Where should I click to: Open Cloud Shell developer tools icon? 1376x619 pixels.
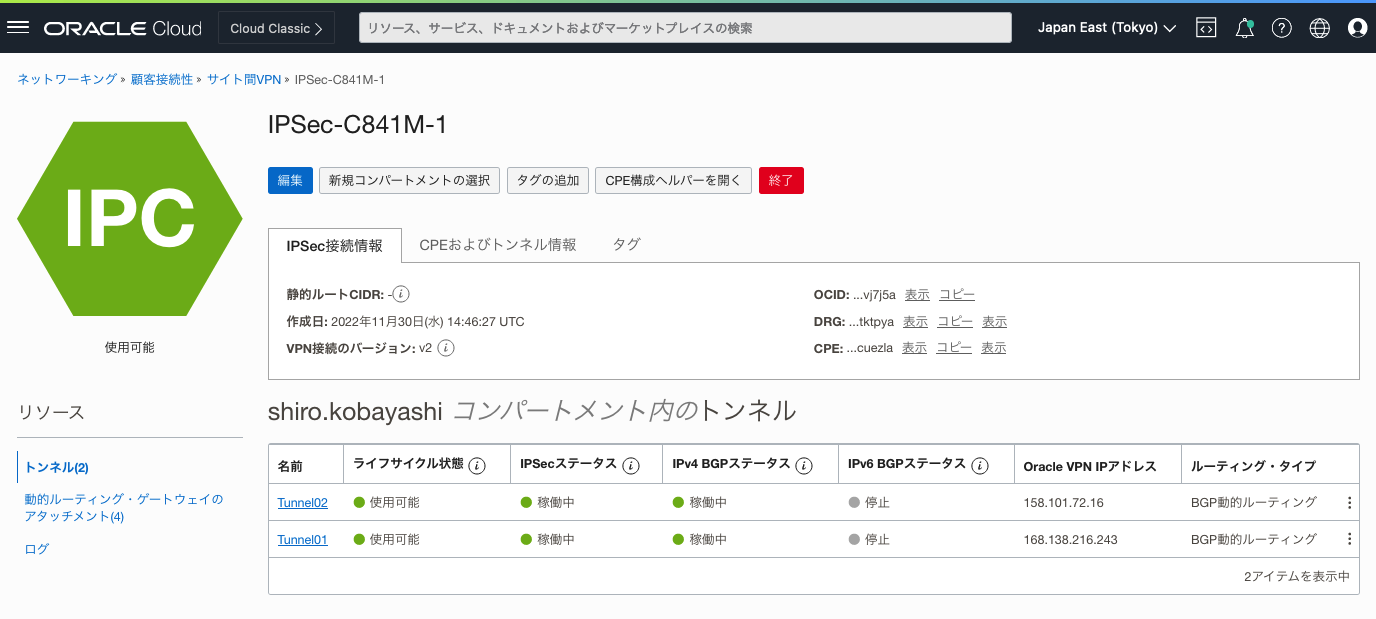(1207, 28)
